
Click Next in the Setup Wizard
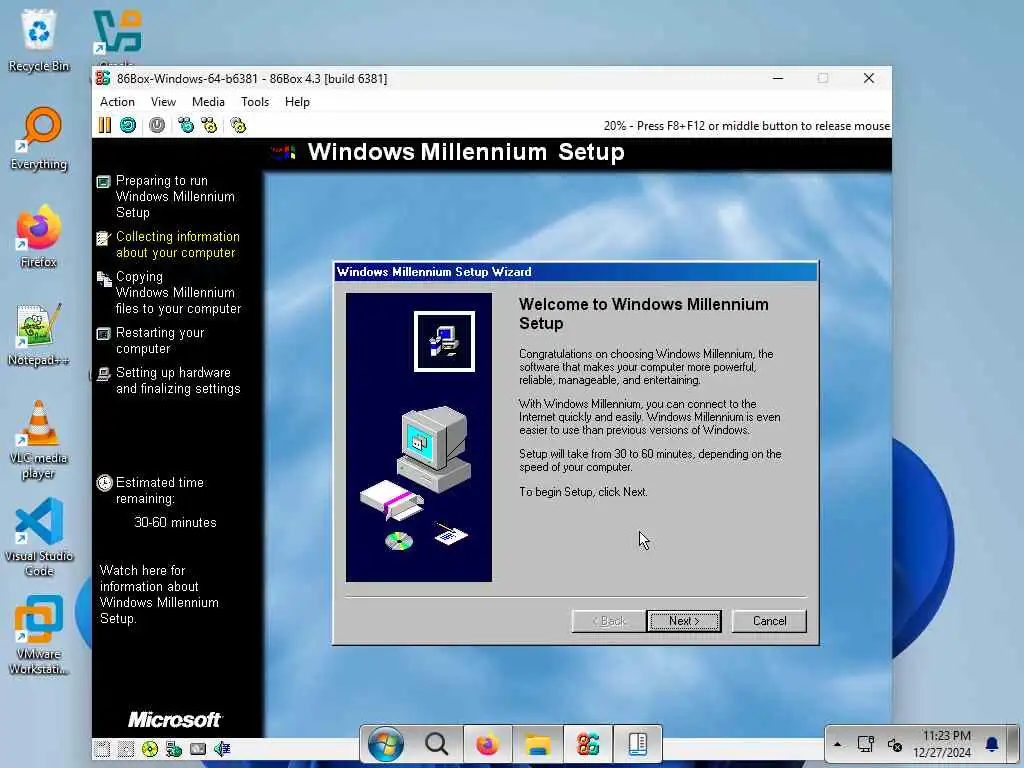684,621
